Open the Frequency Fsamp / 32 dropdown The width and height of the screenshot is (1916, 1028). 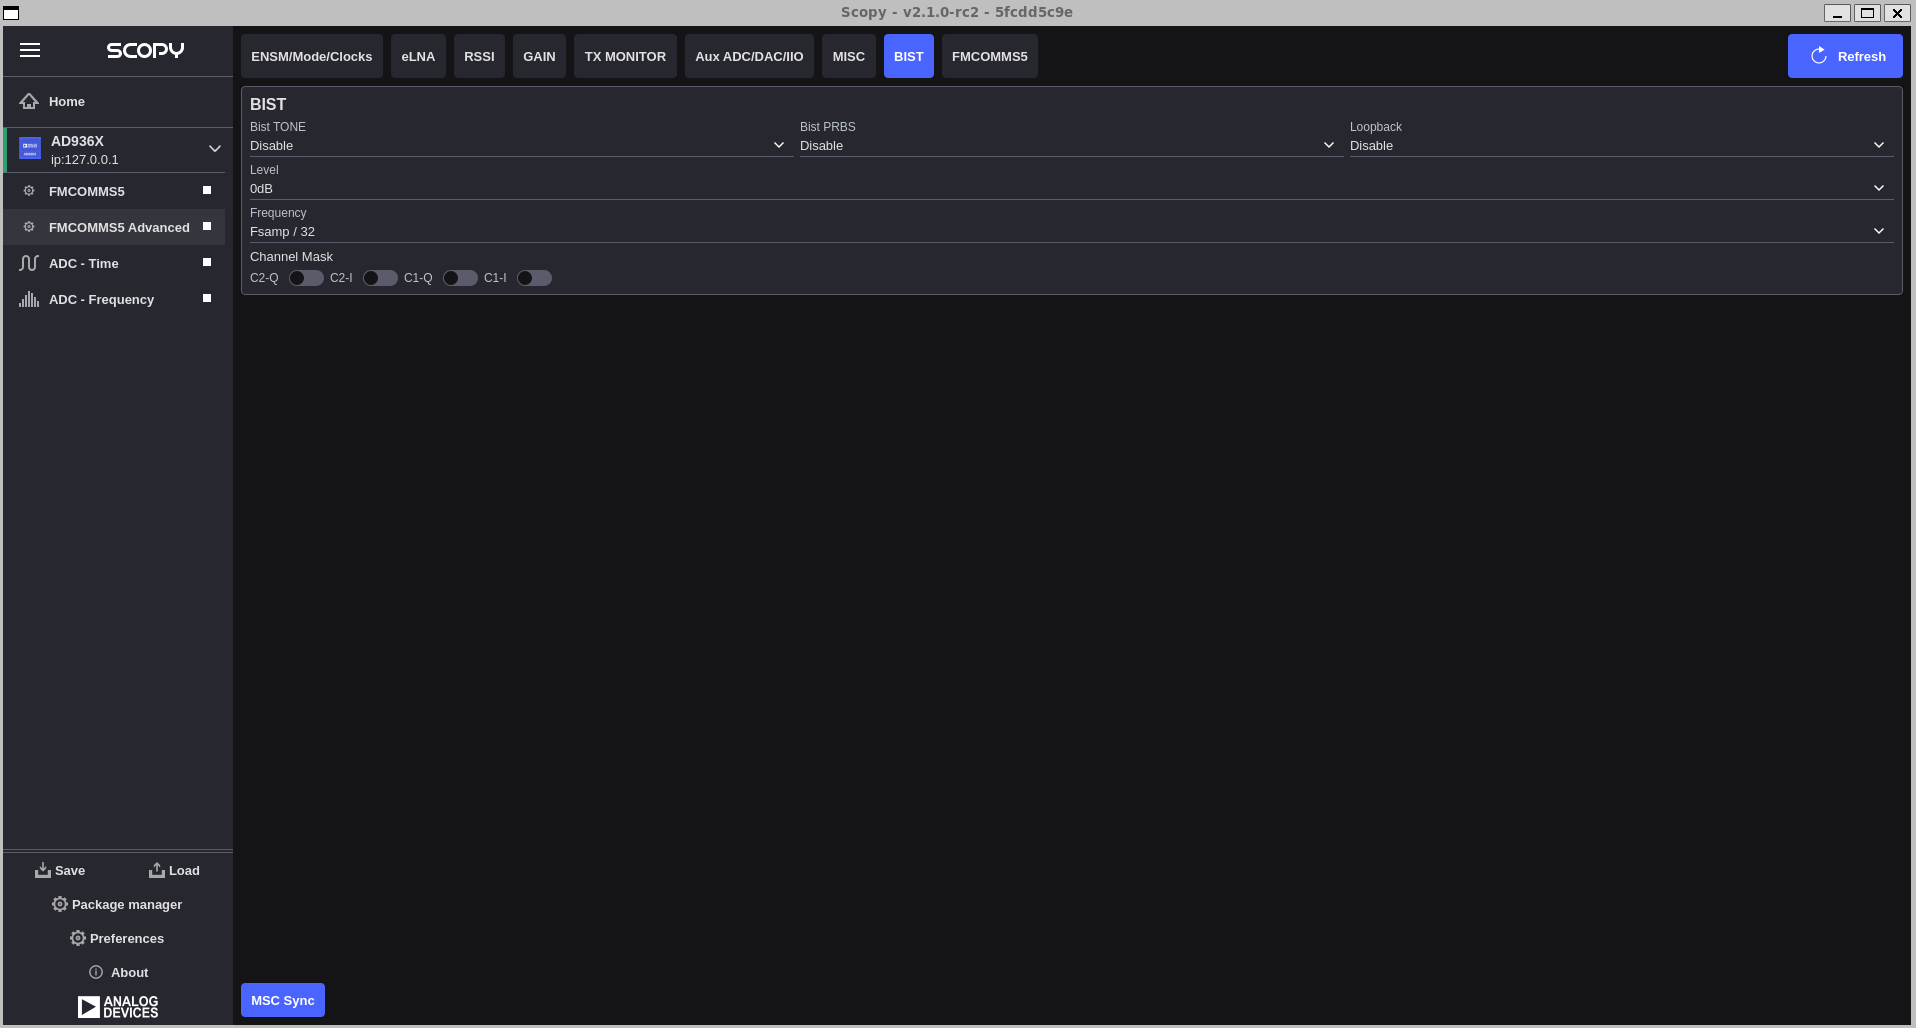pos(1070,232)
